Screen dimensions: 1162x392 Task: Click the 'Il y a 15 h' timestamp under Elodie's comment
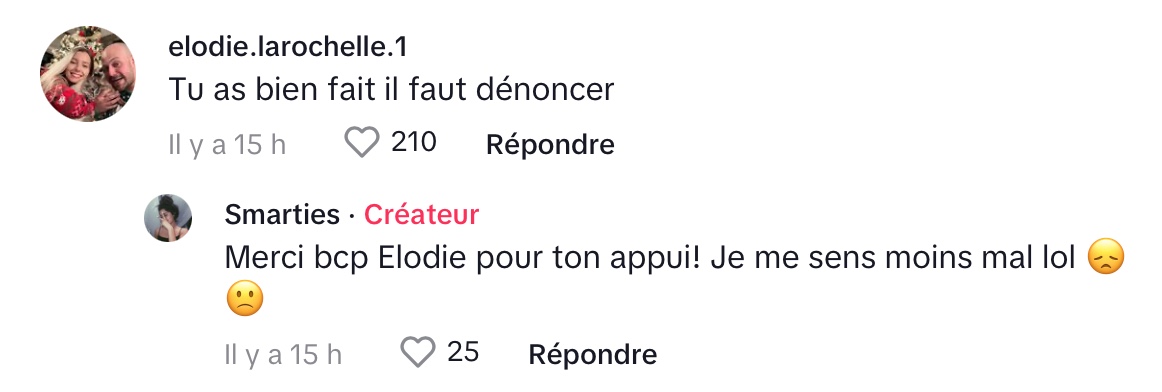click(x=227, y=144)
